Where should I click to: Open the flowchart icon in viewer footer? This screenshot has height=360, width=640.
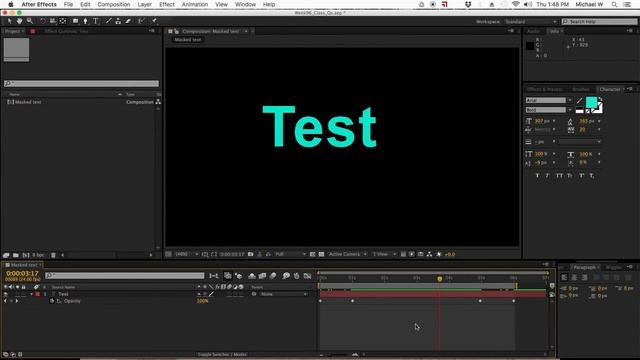pos(429,254)
